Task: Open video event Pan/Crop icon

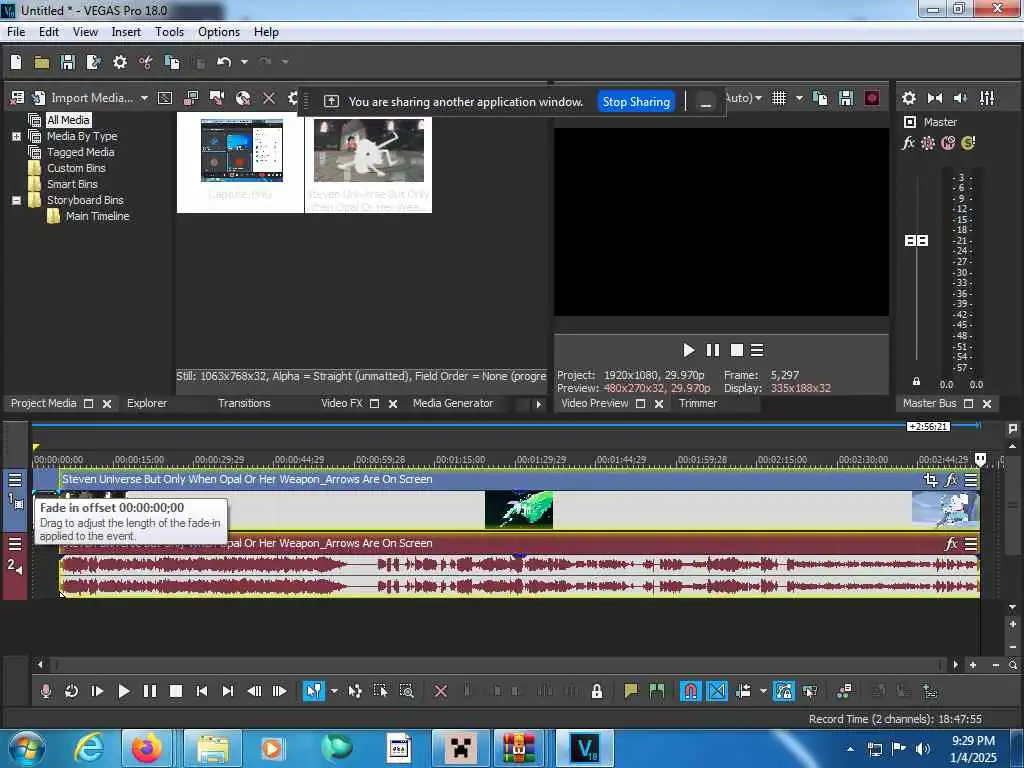Action: pos(931,480)
